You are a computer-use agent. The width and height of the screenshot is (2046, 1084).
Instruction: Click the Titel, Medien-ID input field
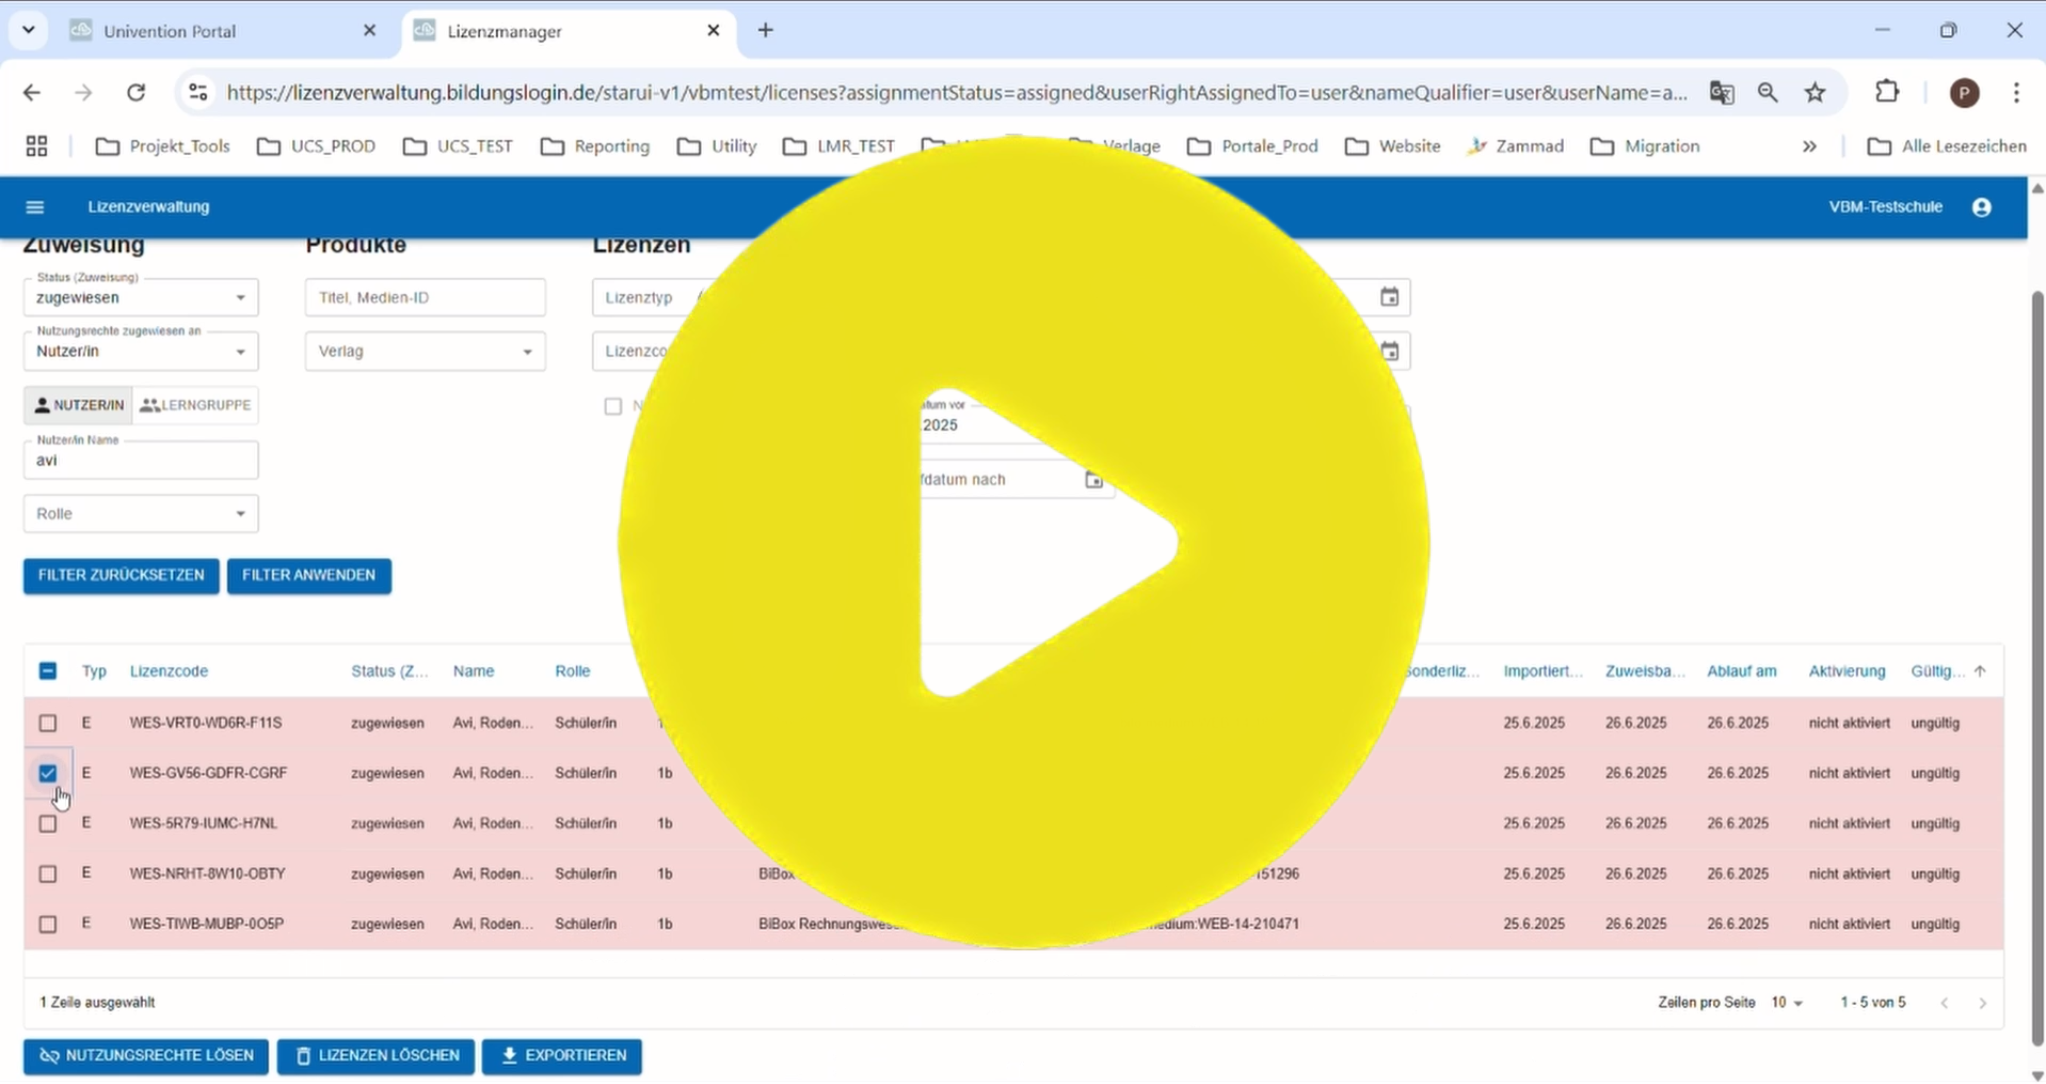(x=425, y=297)
